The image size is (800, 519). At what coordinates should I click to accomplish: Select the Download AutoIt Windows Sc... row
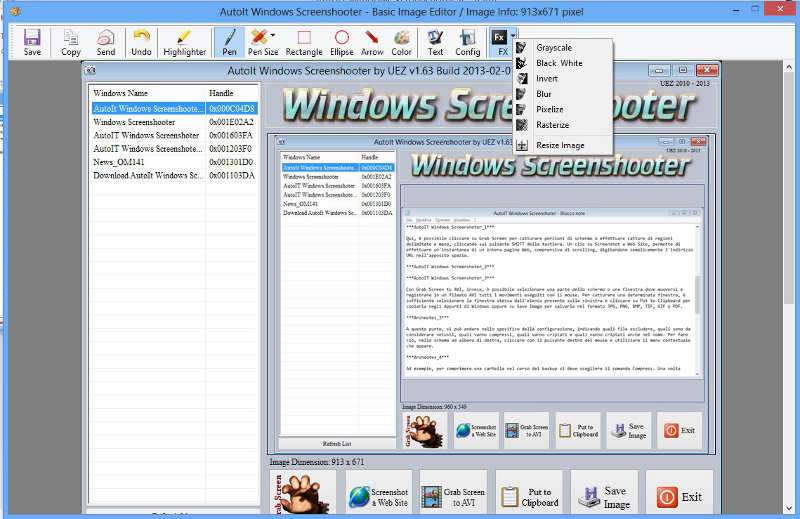click(175, 175)
